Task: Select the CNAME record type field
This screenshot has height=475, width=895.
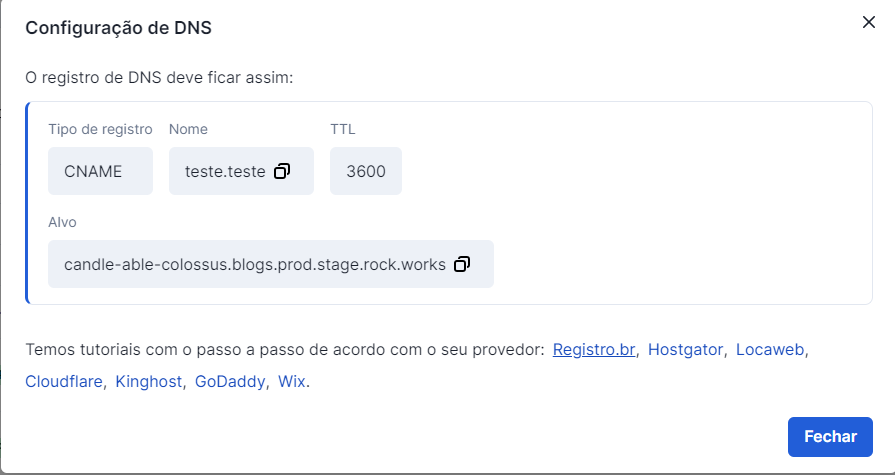Action: point(100,171)
